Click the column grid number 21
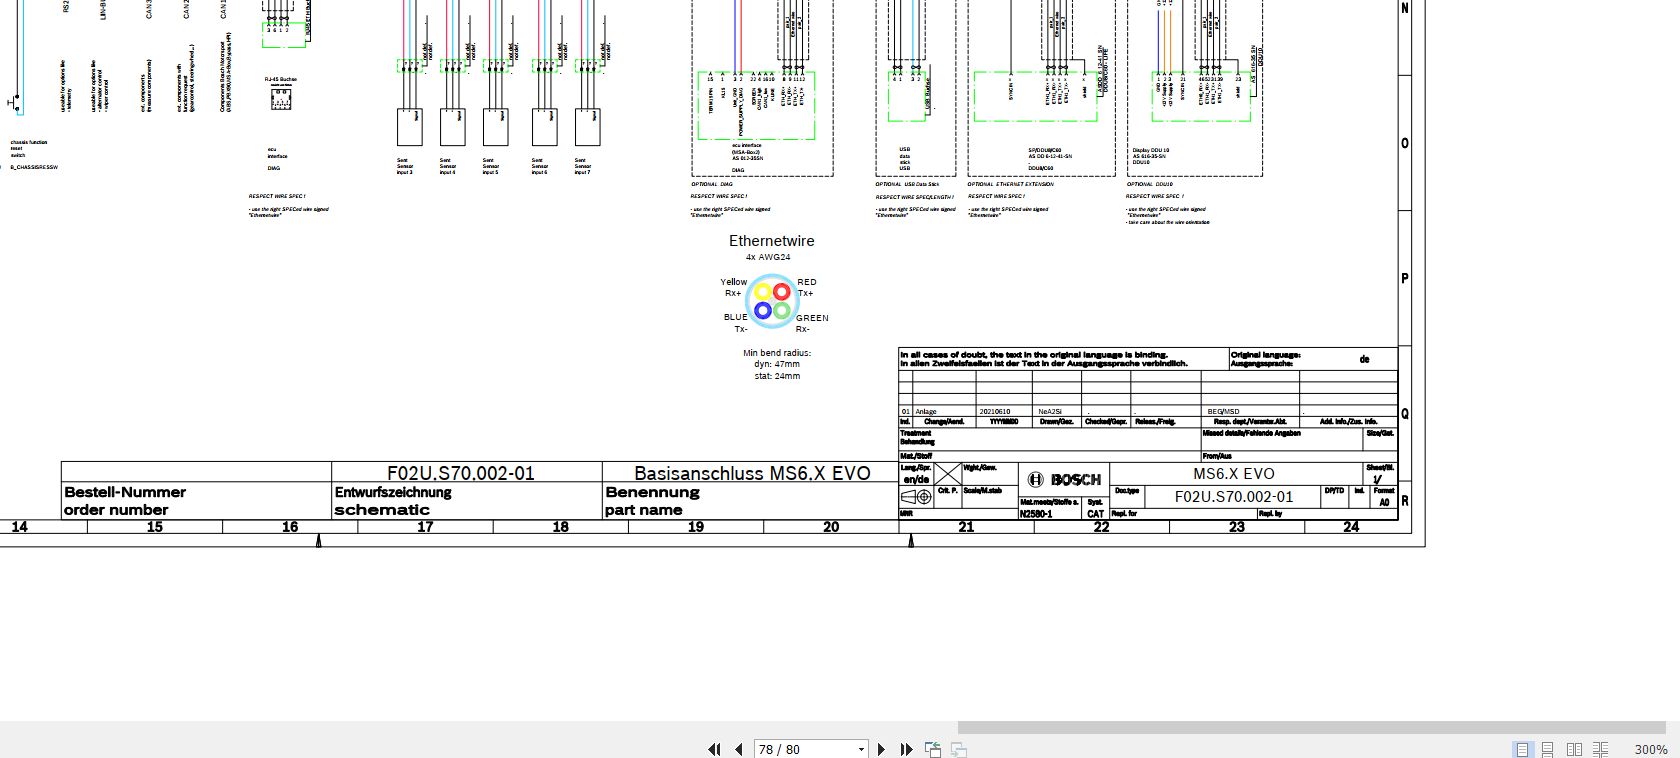1680x758 pixels. point(966,527)
